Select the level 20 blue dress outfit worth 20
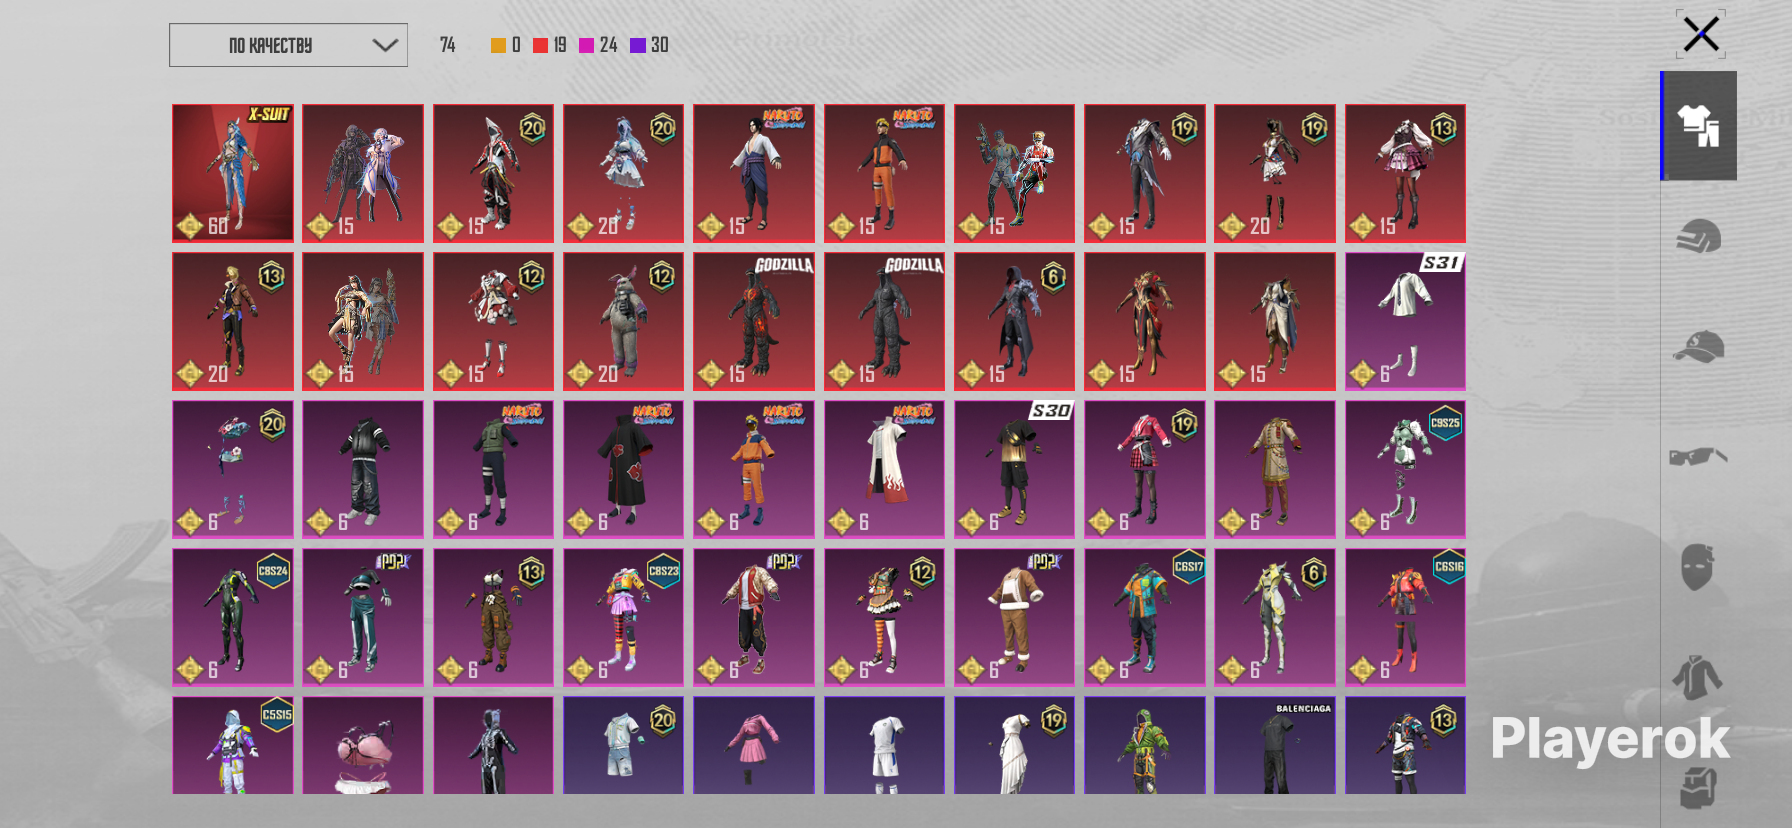1792x828 pixels. 624,173
